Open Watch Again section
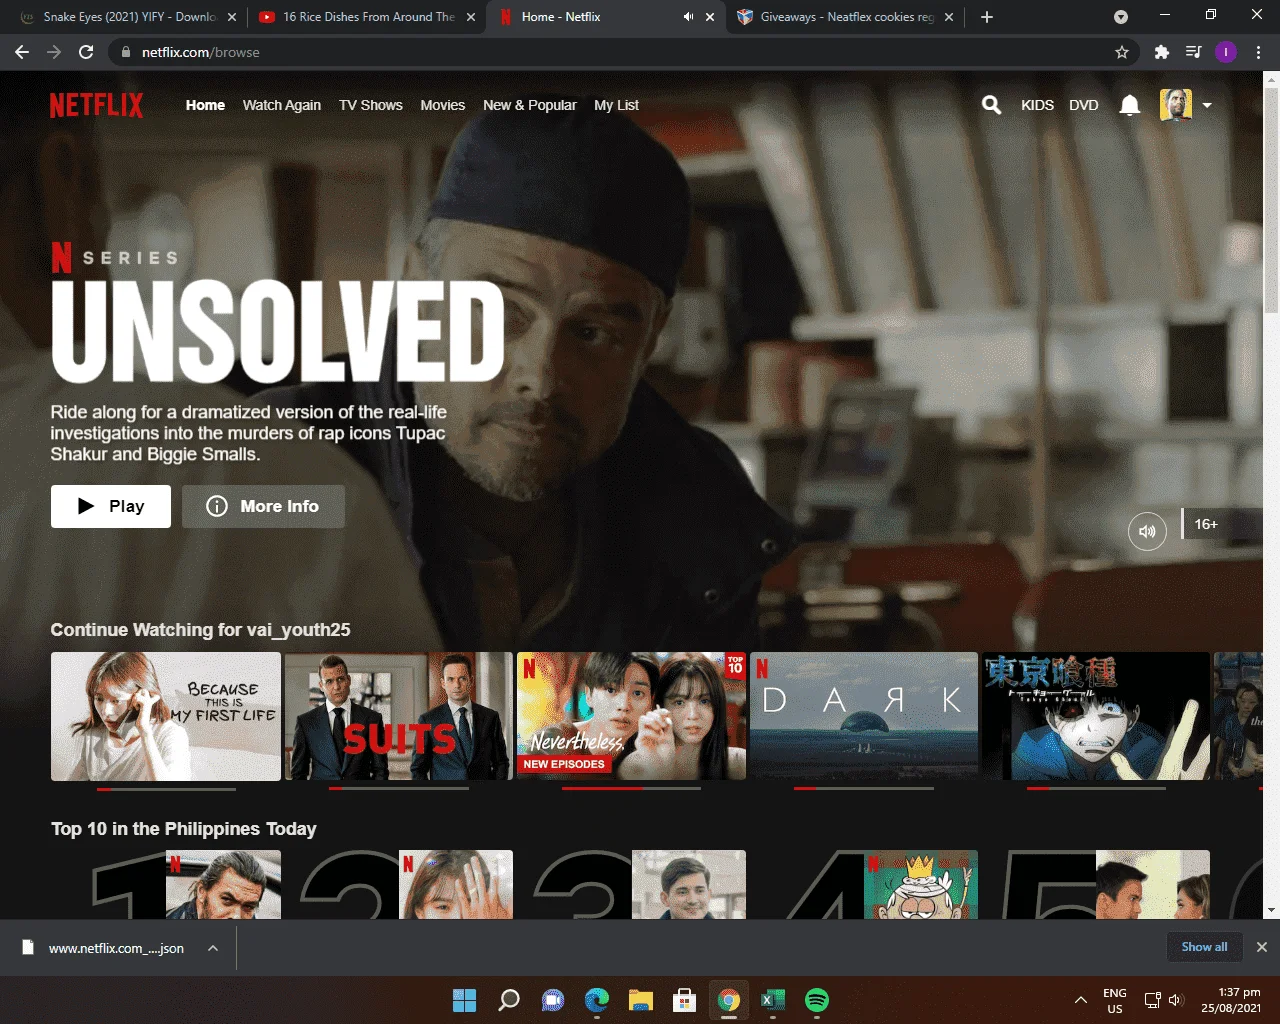 (x=282, y=105)
